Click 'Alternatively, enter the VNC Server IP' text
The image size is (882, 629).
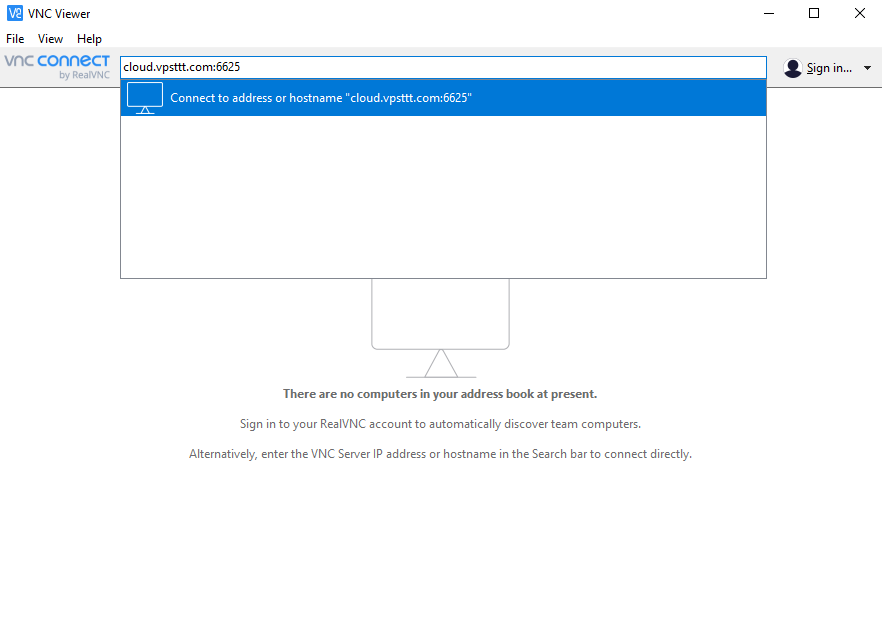click(440, 454)
